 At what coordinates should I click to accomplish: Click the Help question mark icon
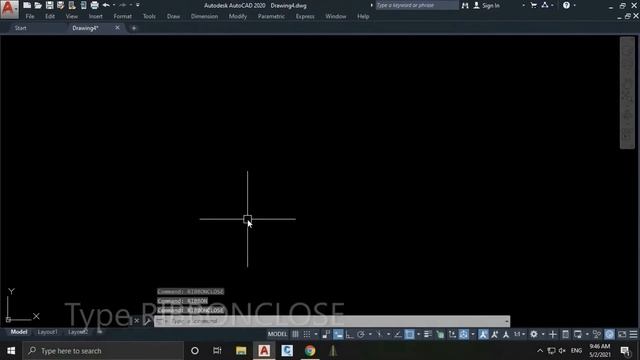click(566, 5)
